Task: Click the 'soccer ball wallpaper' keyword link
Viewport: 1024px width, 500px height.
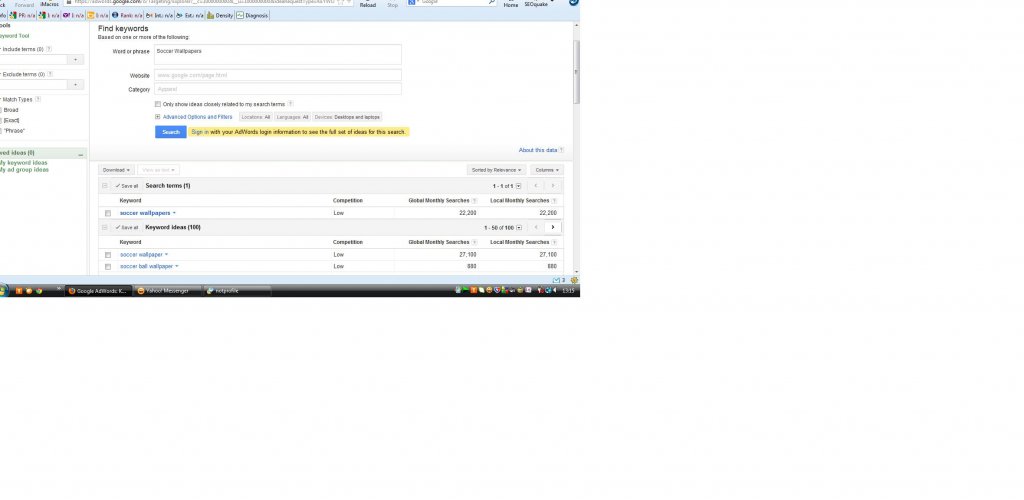Action: (x=146, y=266)
